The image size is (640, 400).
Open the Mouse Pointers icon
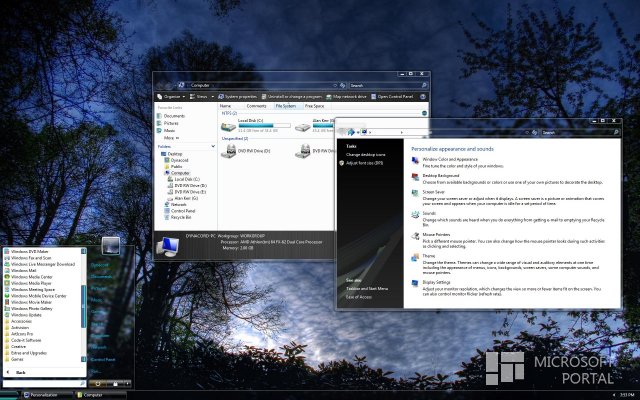point(415,236)
